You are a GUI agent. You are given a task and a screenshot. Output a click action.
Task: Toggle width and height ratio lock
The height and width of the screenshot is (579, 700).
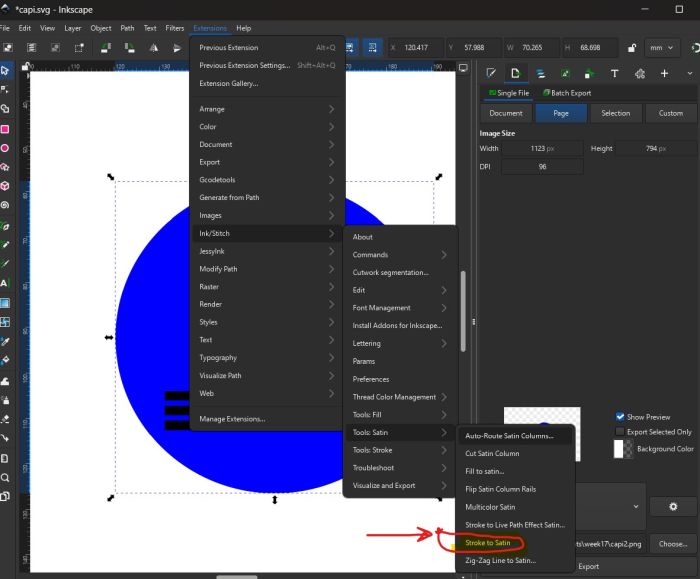632,48
